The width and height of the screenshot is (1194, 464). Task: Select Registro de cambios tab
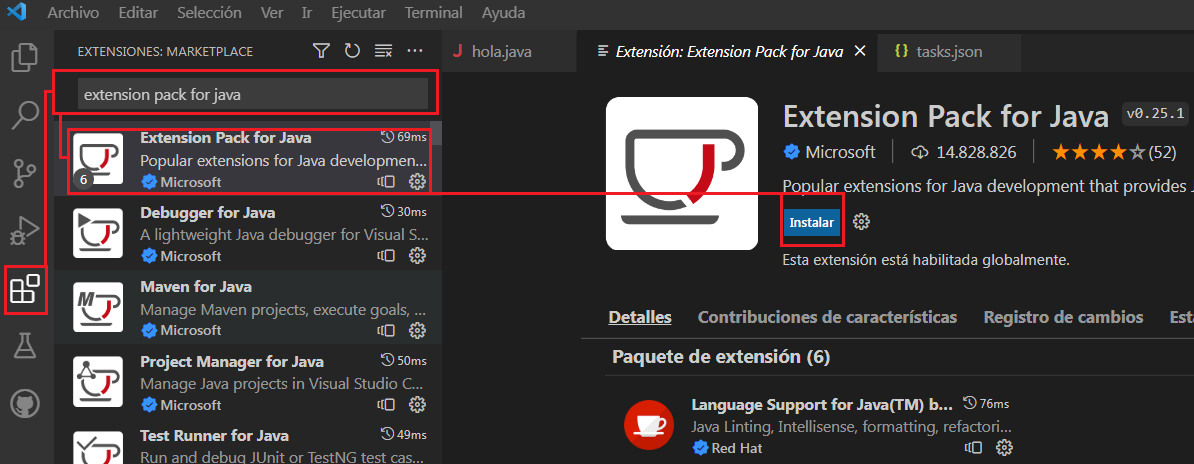tap(1063, 317)
